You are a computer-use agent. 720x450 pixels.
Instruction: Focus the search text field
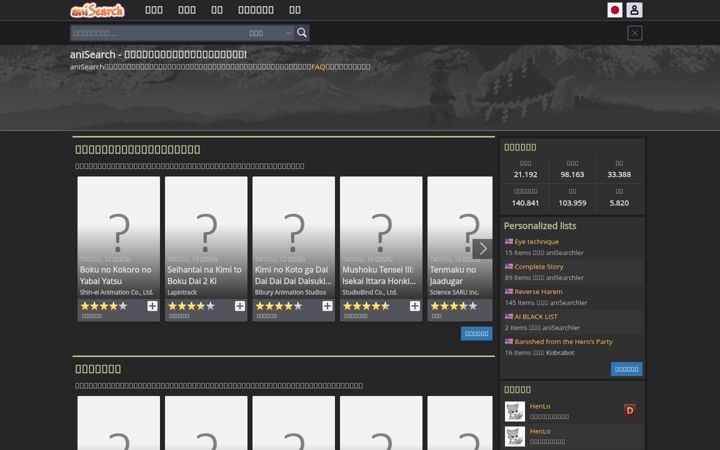158,33
